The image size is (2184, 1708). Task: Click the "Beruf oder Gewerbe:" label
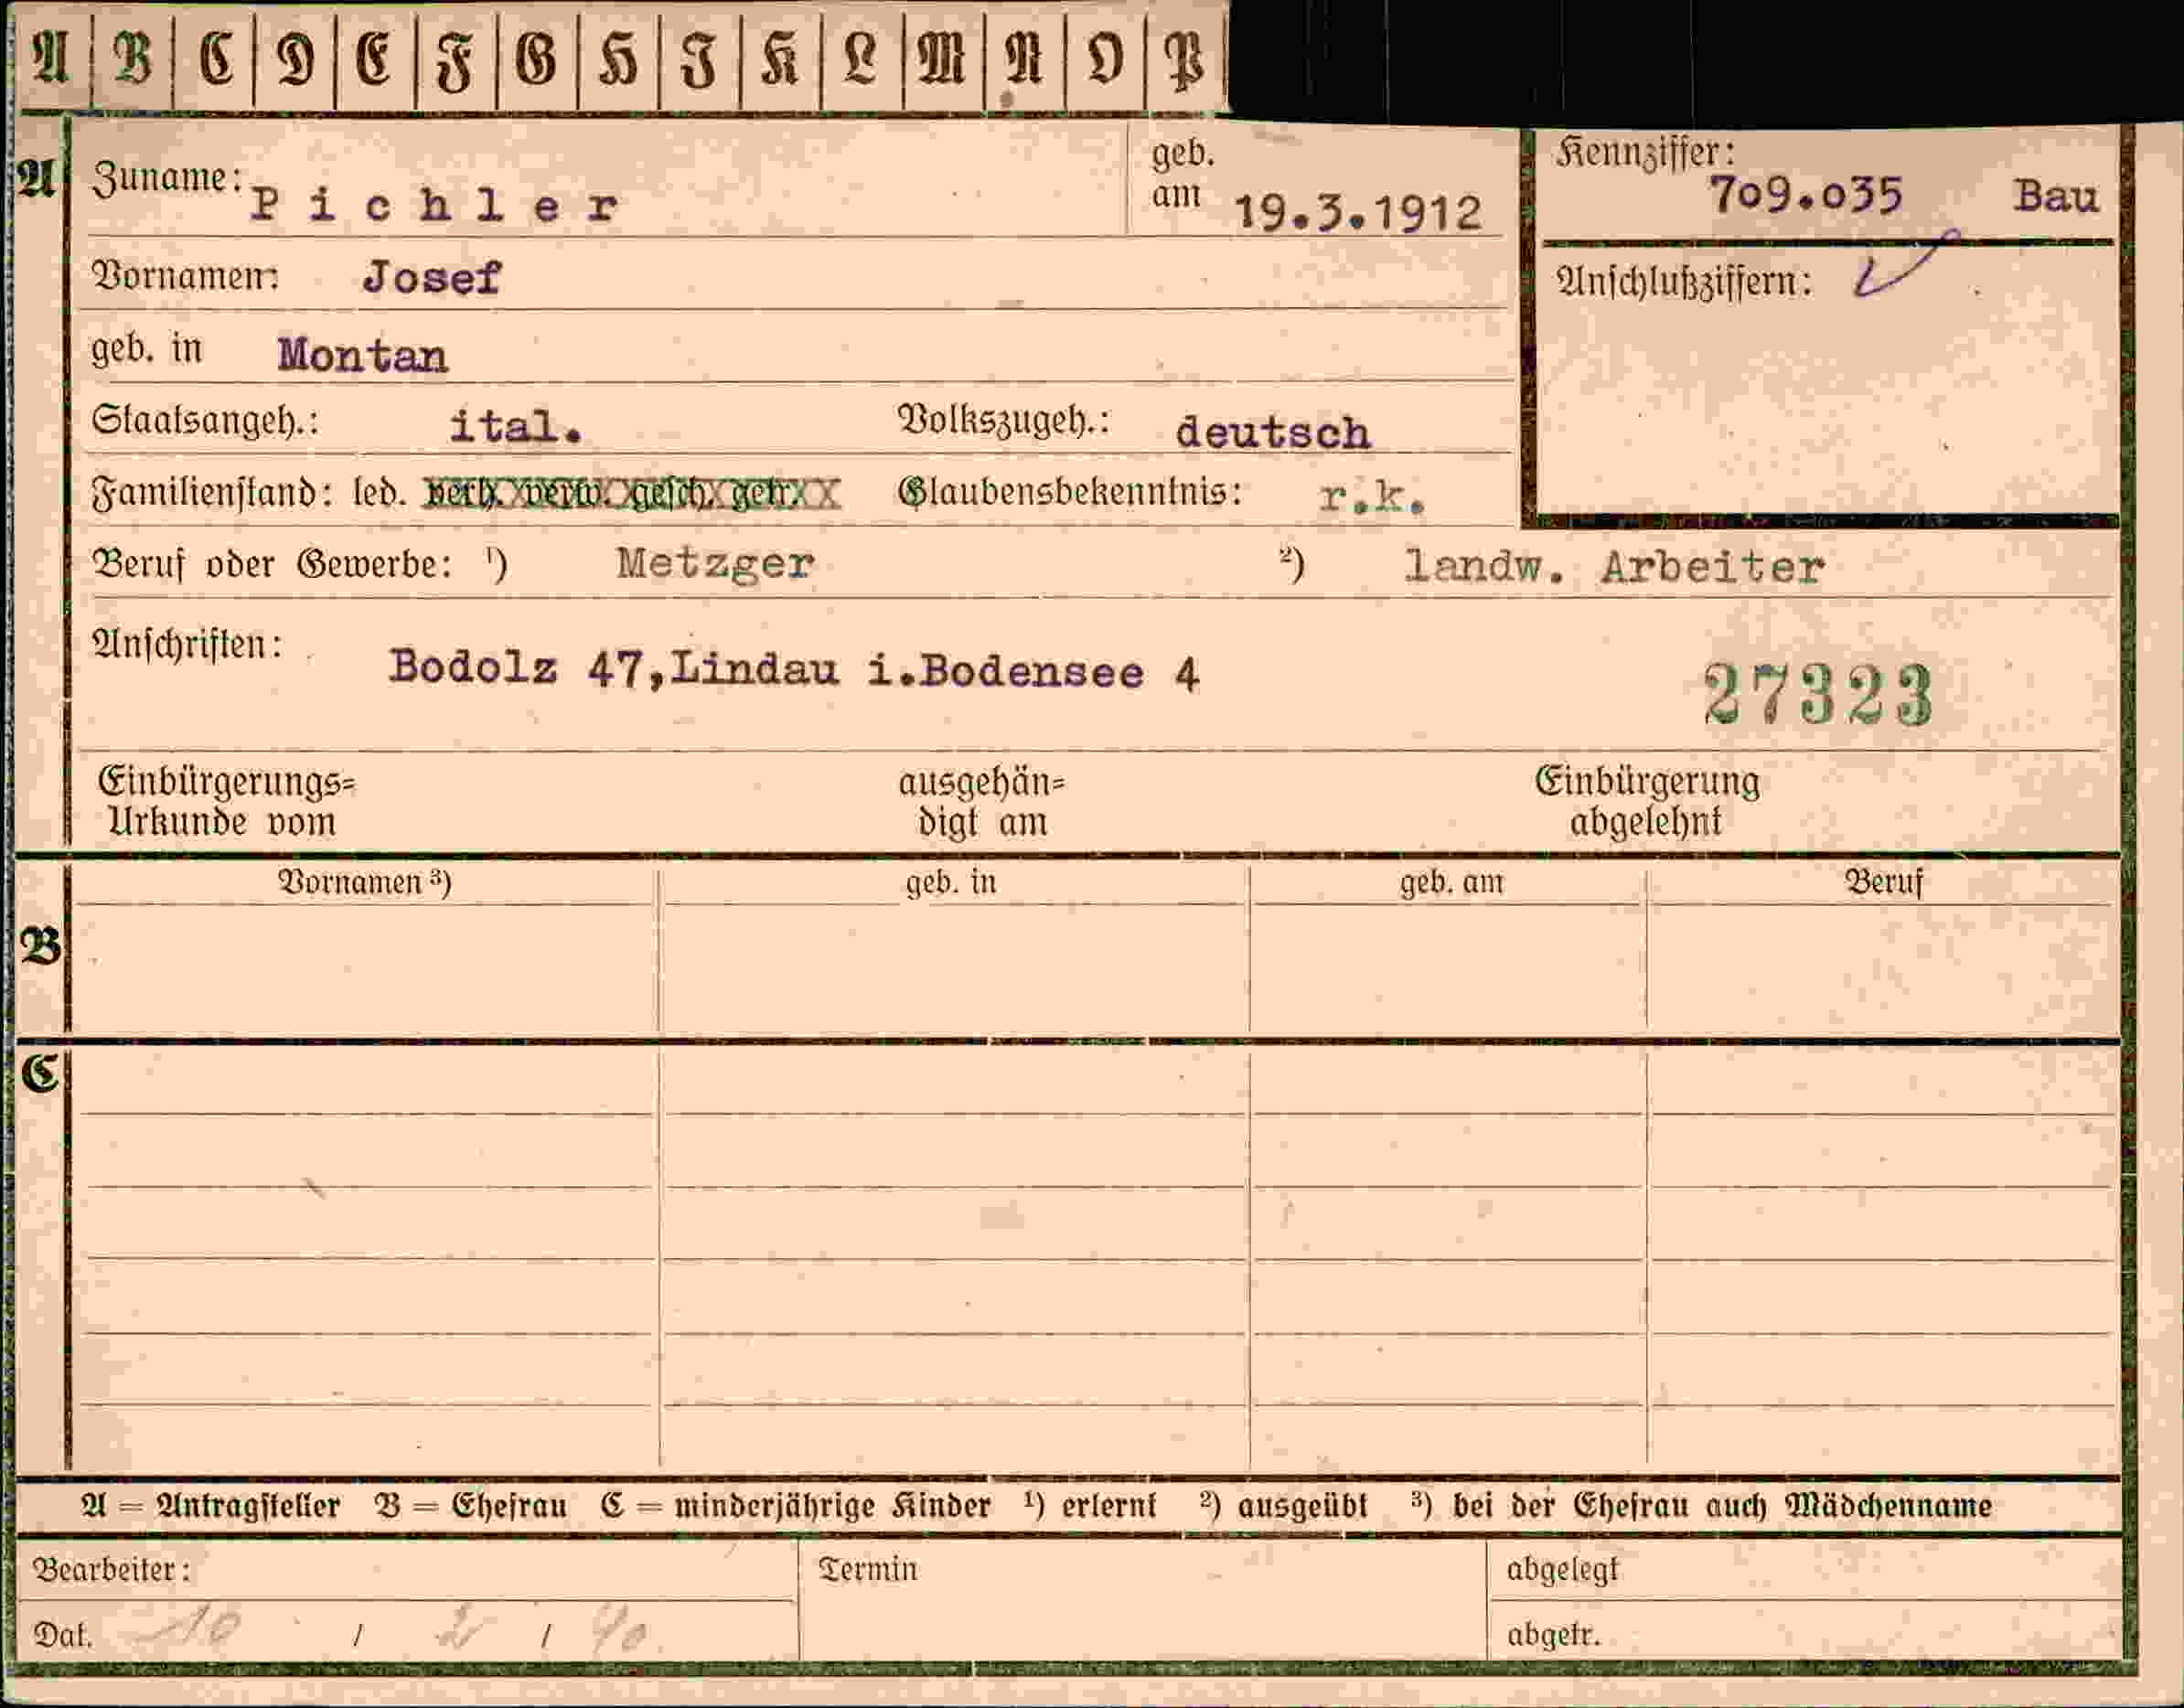click(272, 565)
